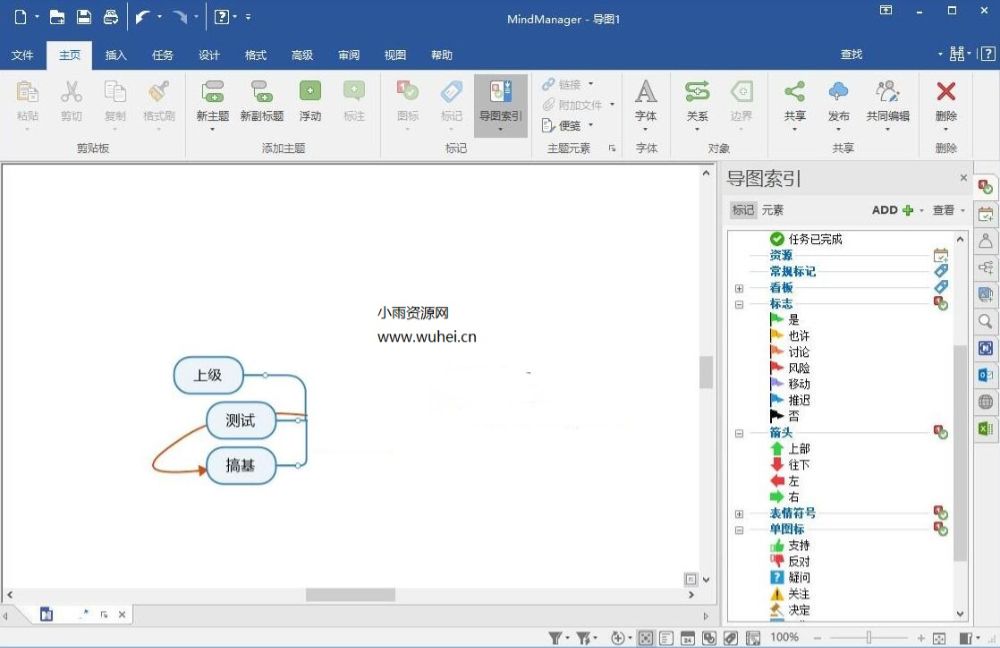Open the 共享 share icon
The width and height of the screenshot is (1000, 648).
794,93
